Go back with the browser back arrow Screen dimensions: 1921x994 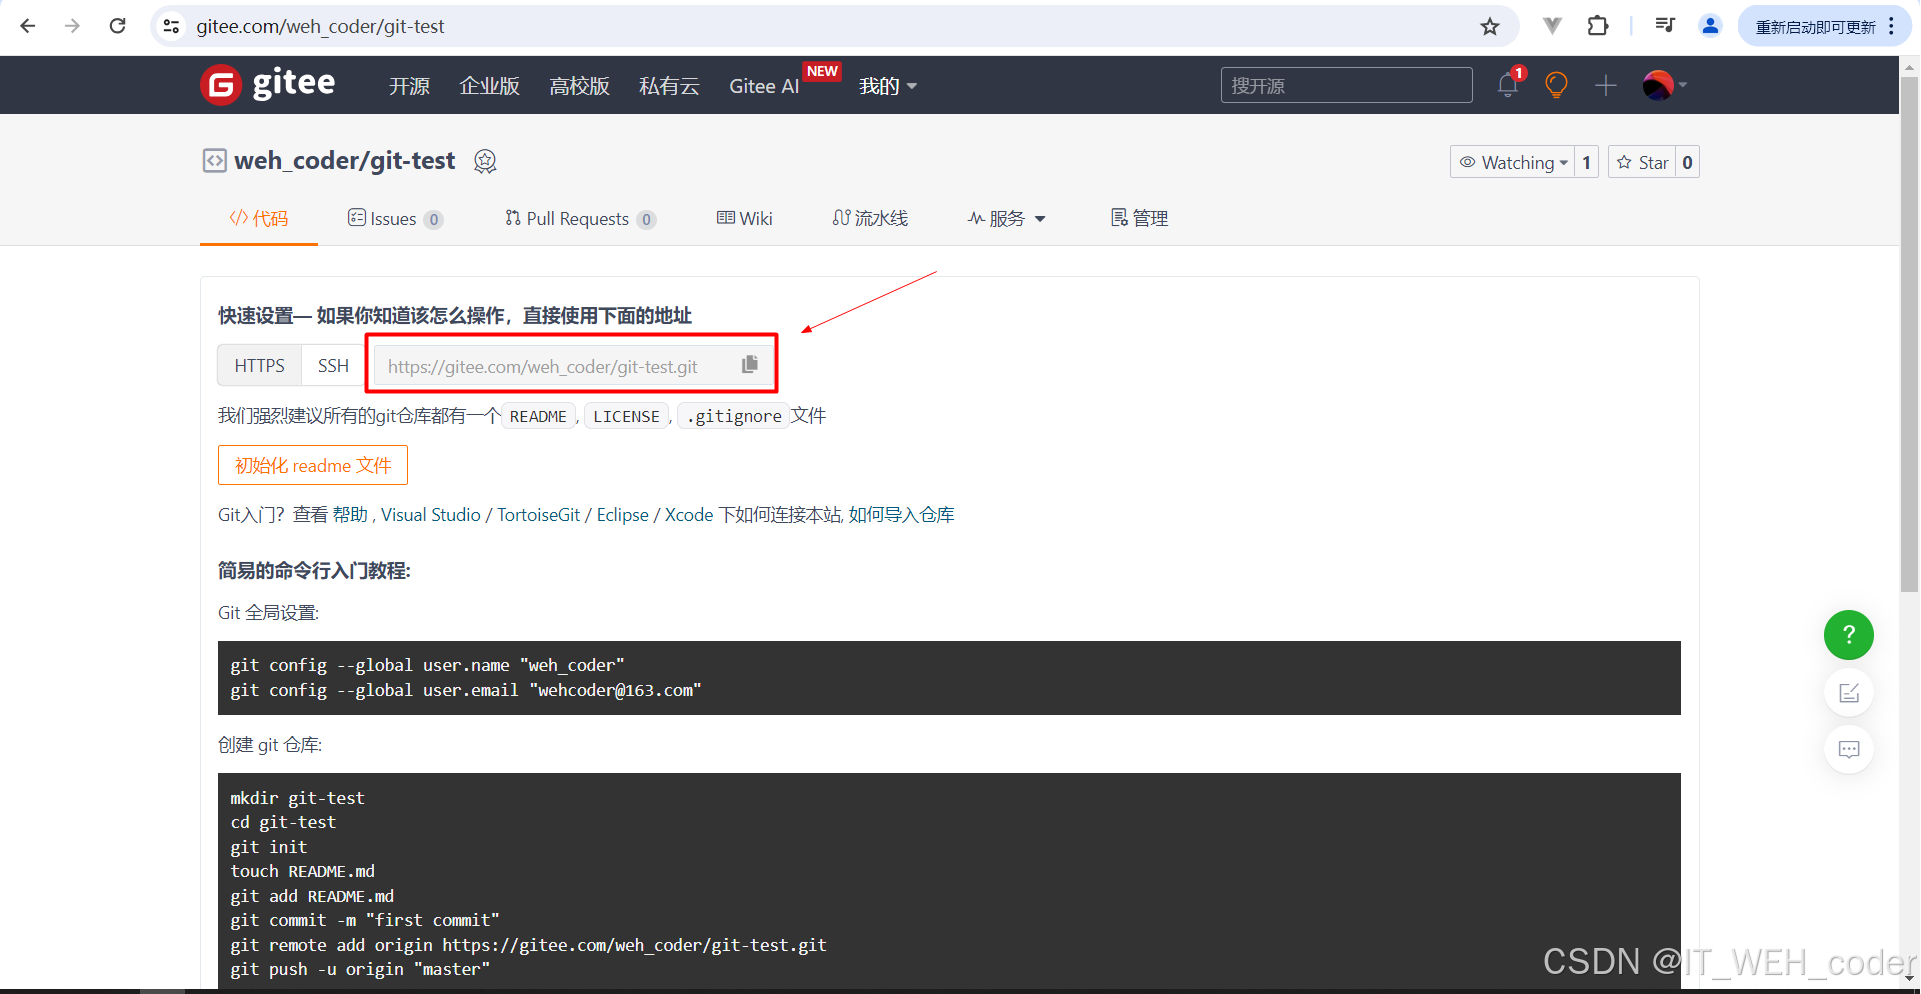tap(28, 26)
